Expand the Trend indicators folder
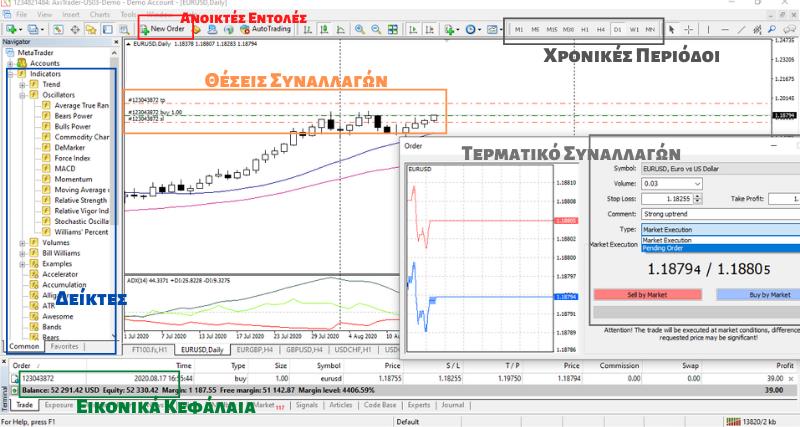800x427 pixels. click(22, 85)
